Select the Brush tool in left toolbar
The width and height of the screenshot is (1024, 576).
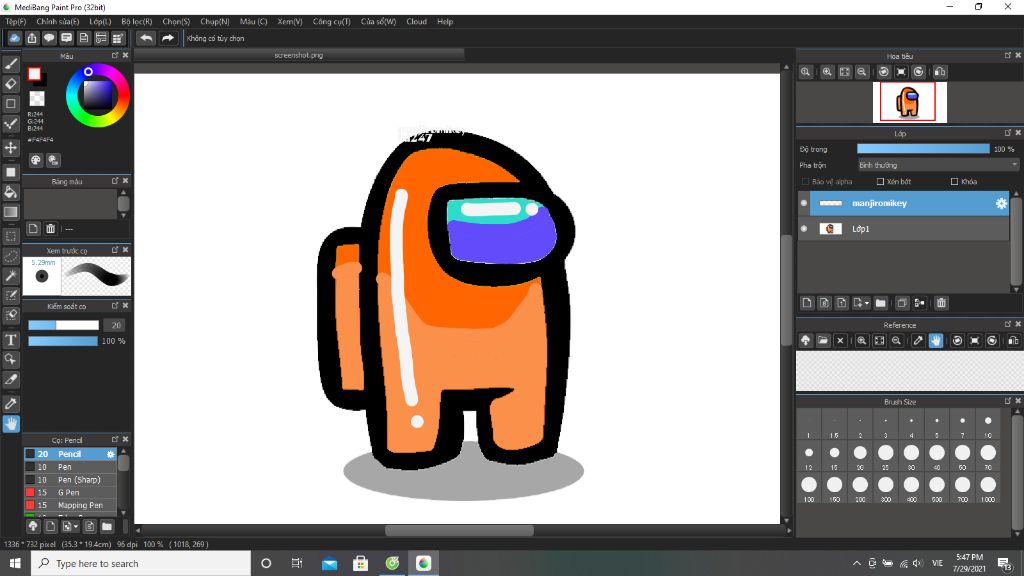pos(11,64)
